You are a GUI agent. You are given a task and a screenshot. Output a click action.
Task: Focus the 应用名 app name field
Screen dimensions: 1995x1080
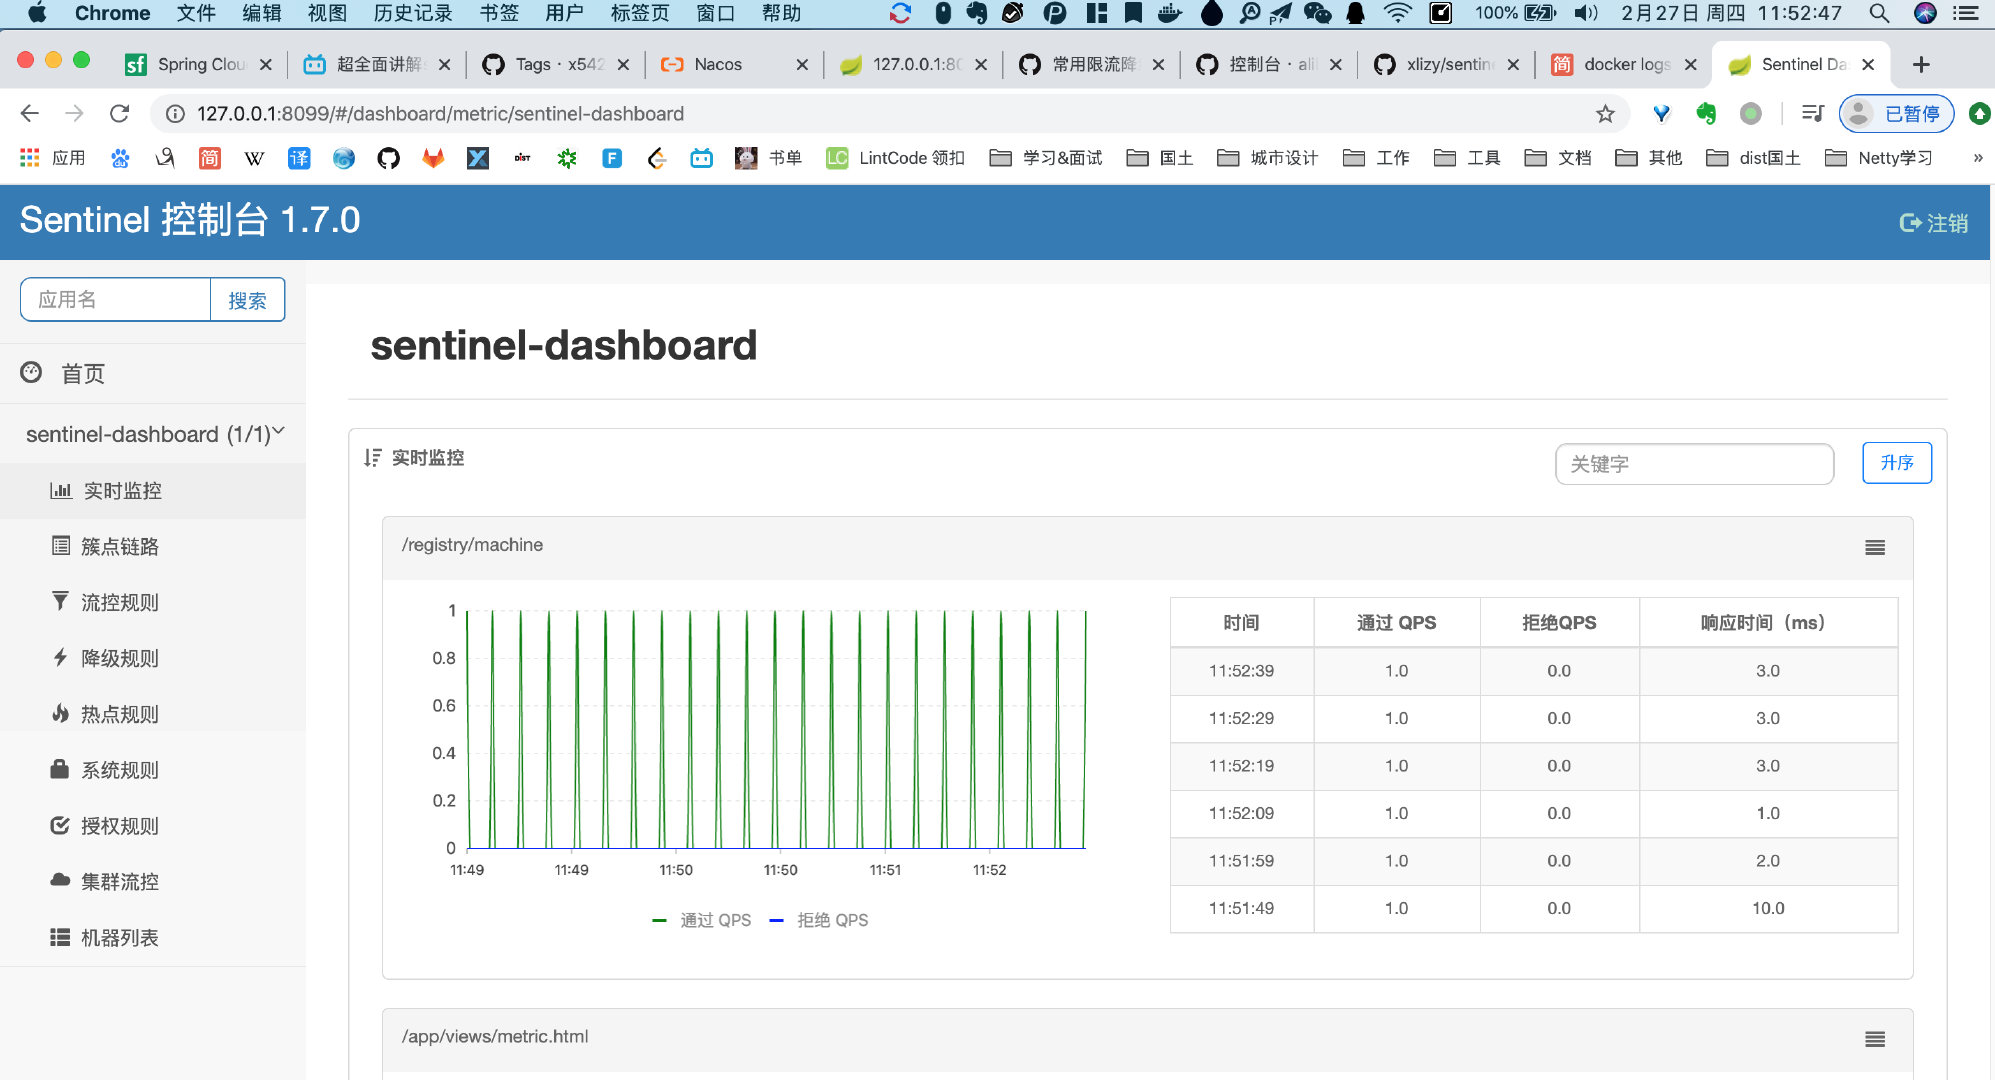click(115, 300)
